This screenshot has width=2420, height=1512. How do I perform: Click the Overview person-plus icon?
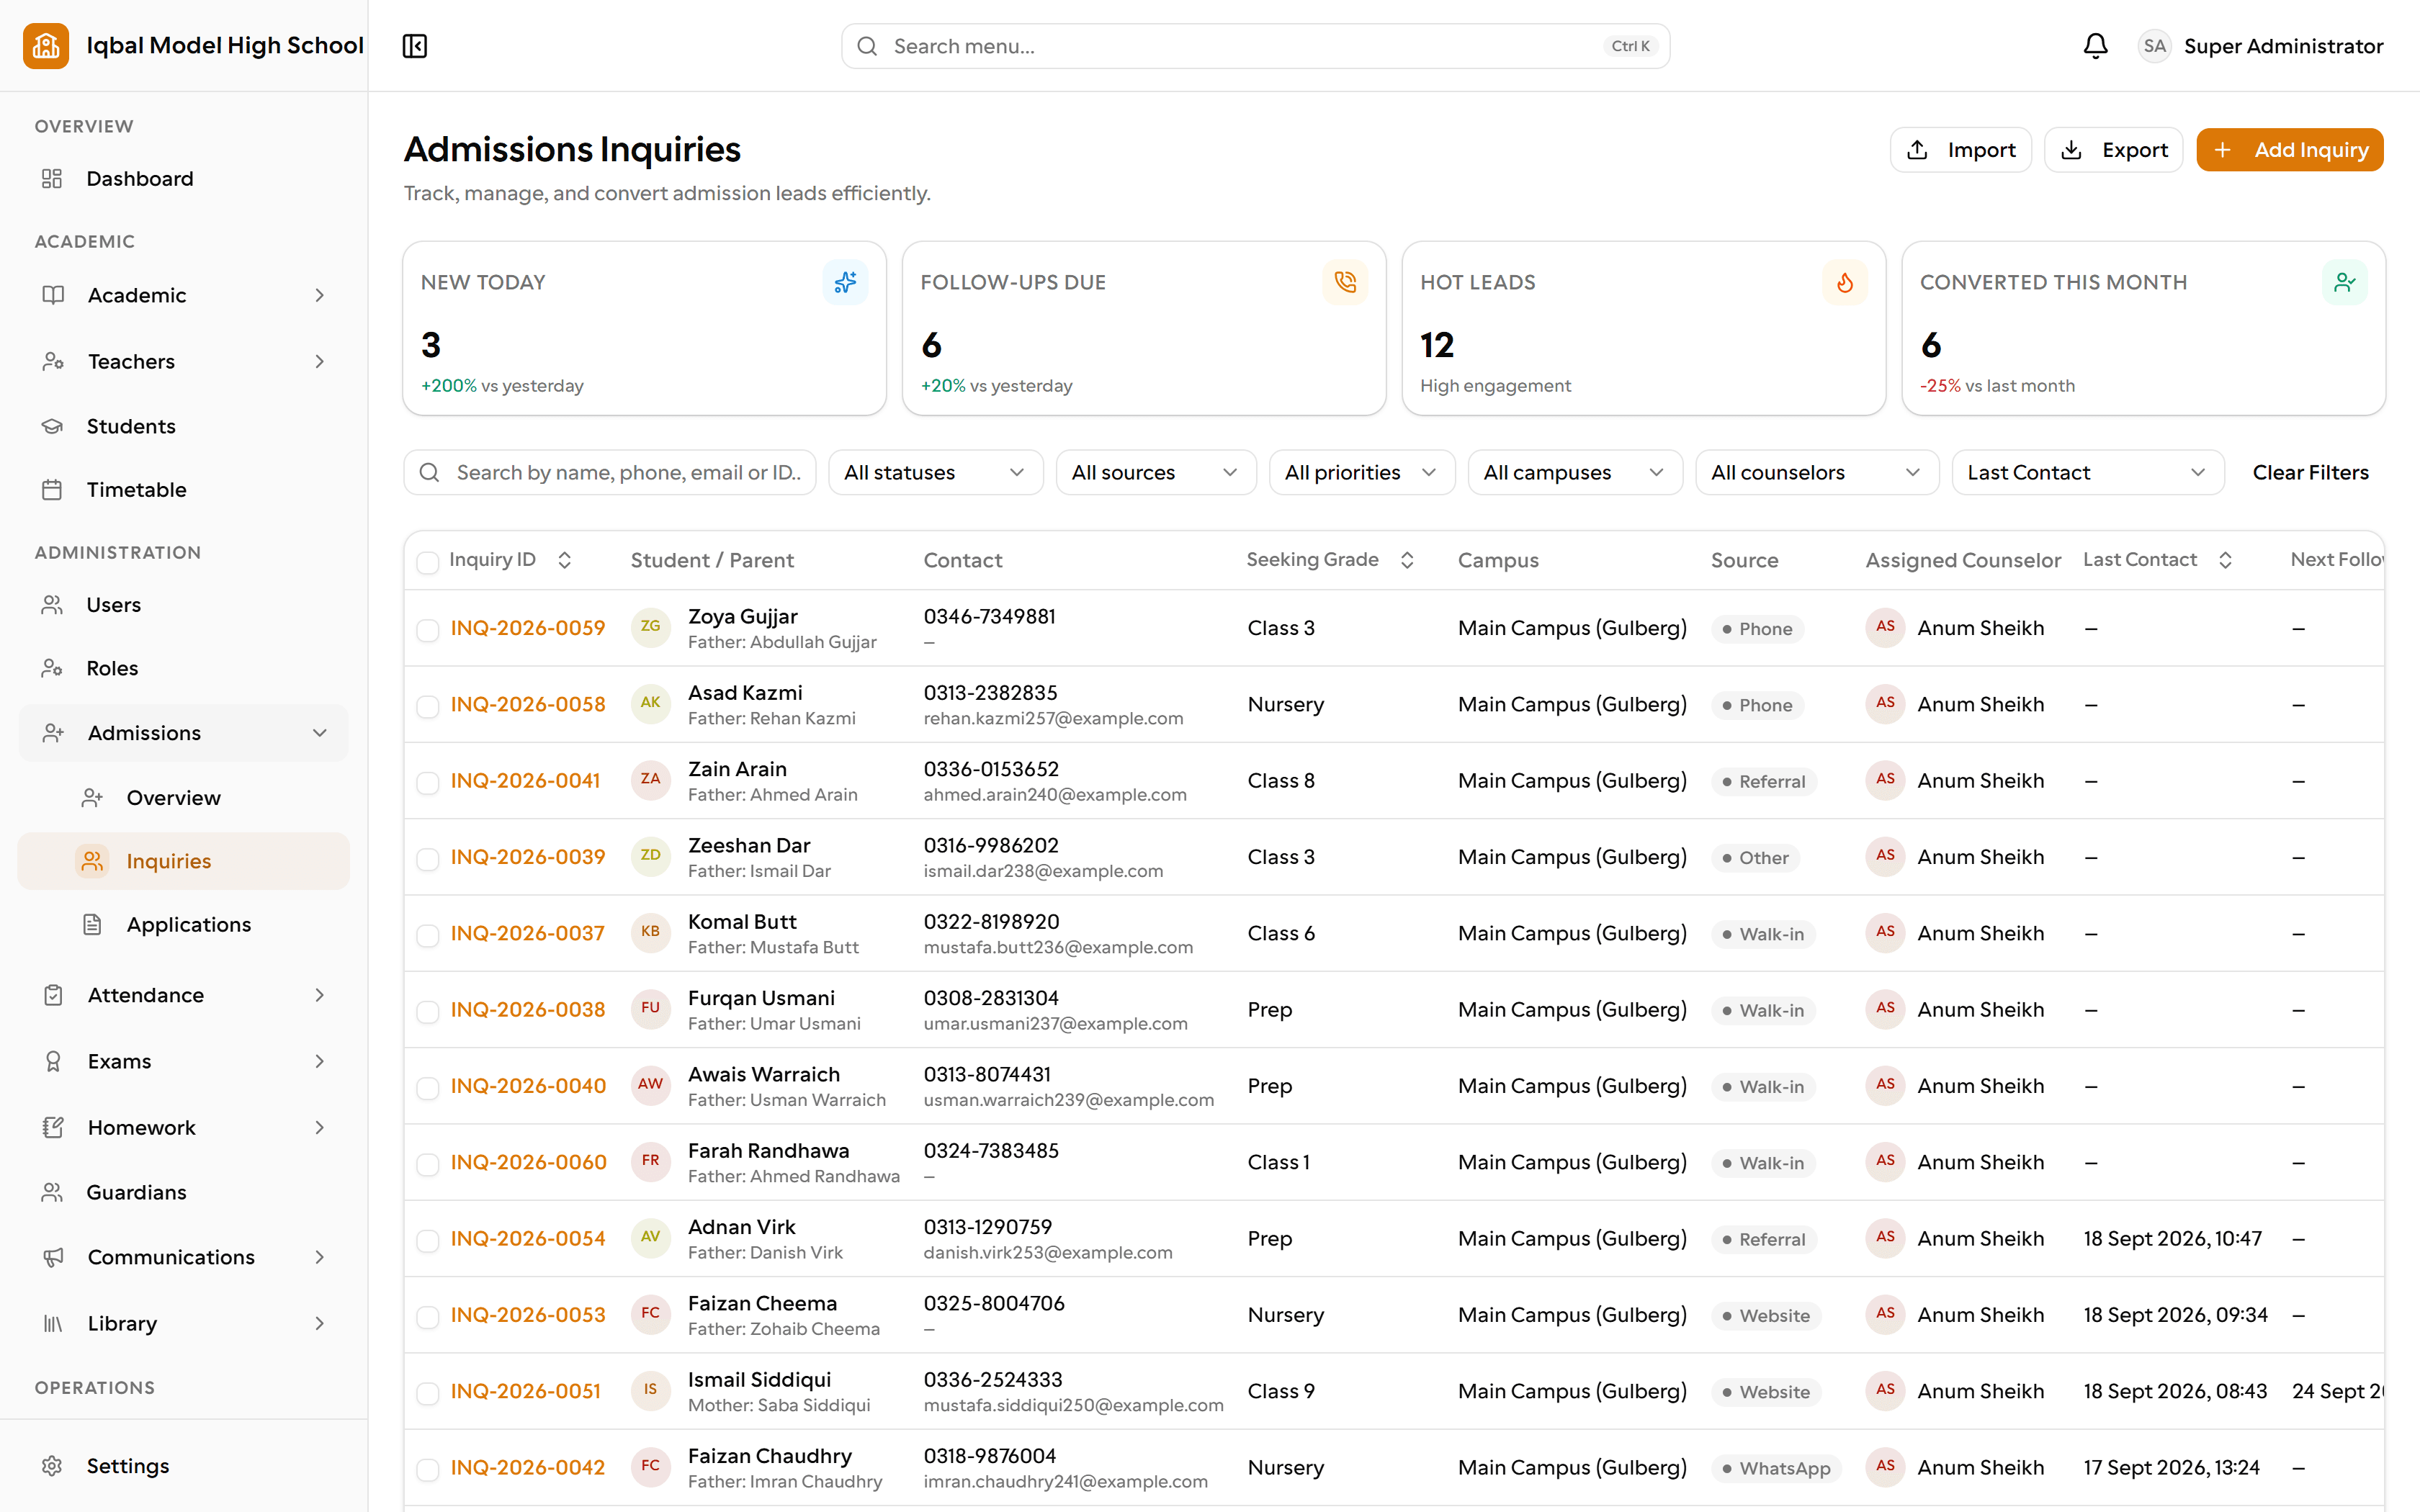tap(92, 798)
